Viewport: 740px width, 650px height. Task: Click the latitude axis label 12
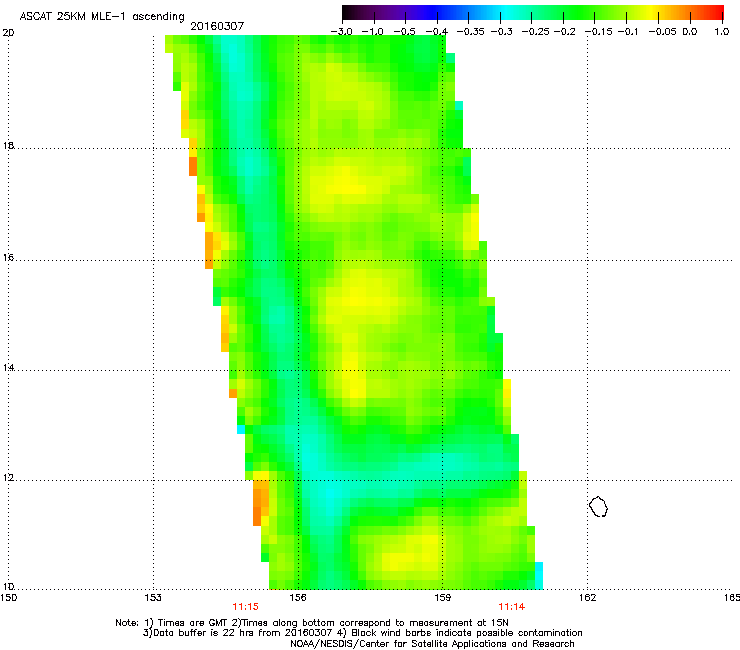tap(8, 478)
